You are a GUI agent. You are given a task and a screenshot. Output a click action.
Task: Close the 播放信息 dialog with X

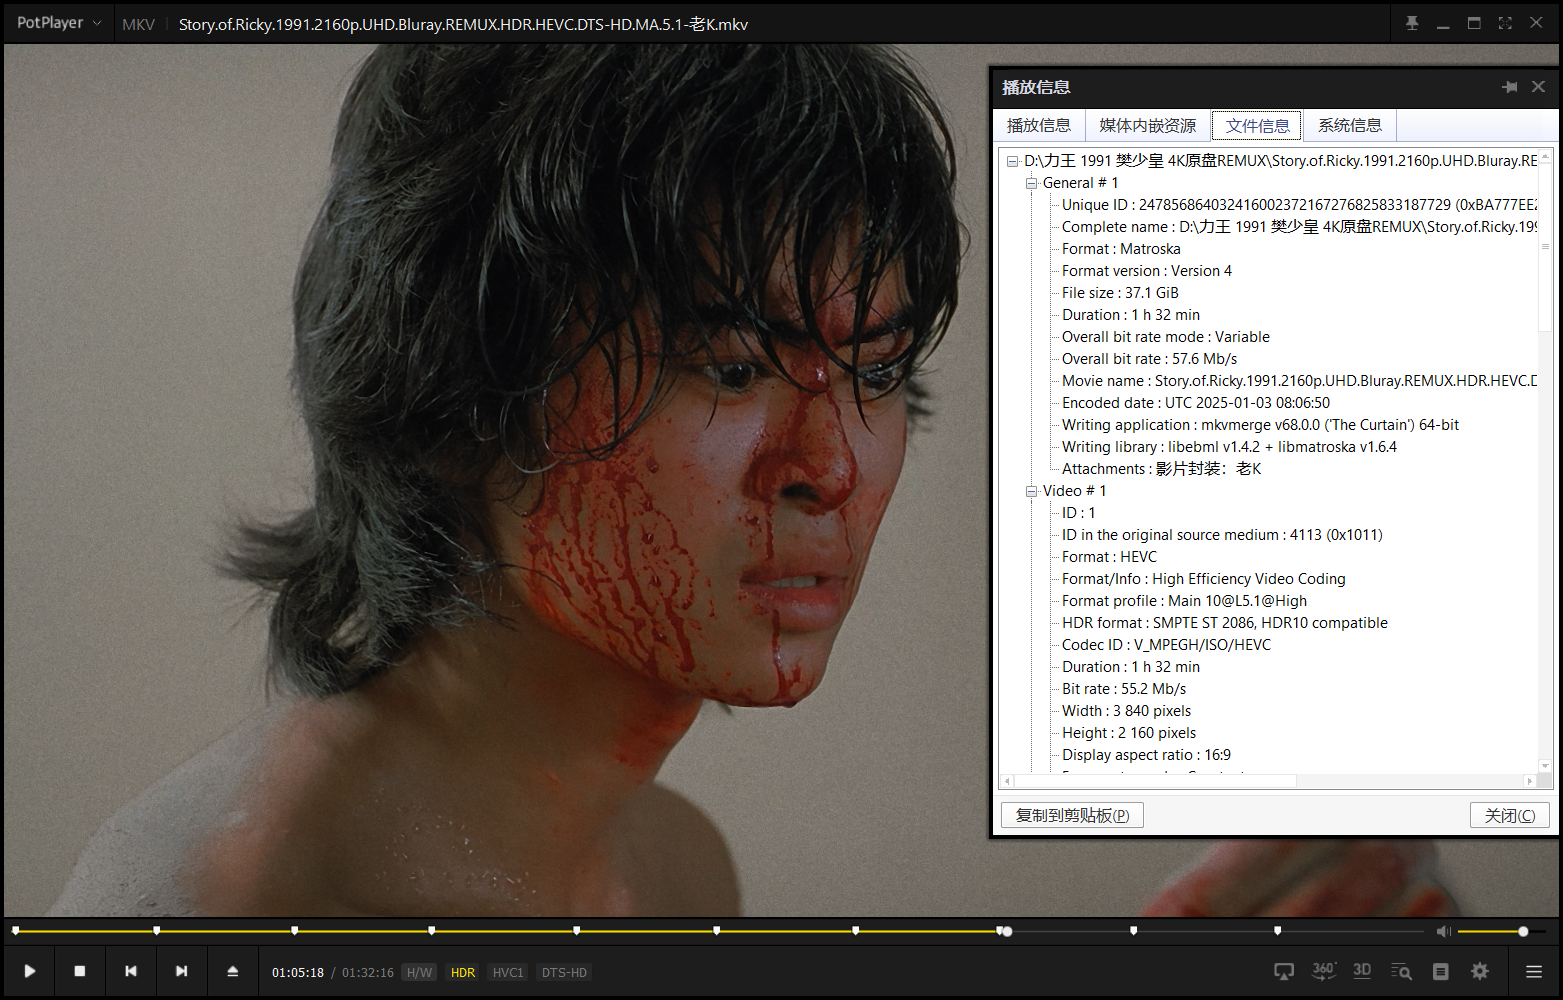coord(1539,87)
